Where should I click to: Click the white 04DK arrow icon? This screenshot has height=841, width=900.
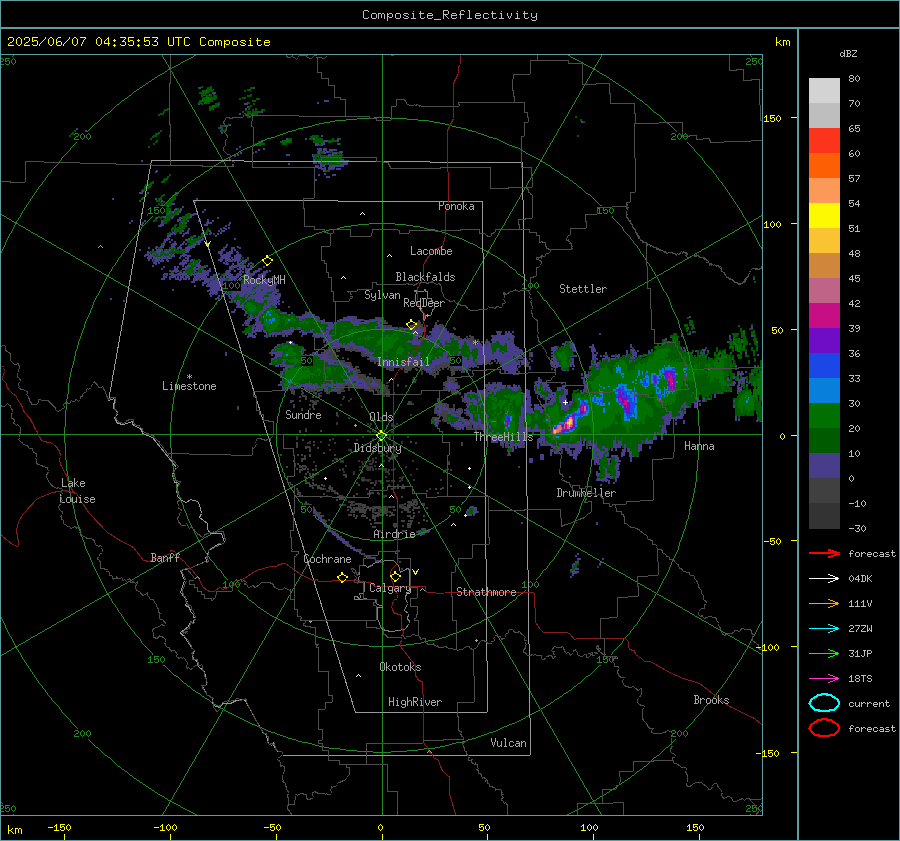(x=824, y=578)
